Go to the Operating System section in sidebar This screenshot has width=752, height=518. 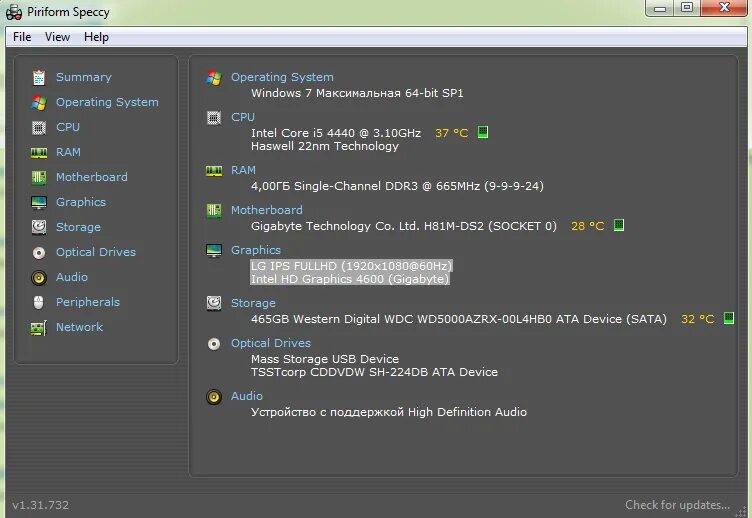(107, 102)
